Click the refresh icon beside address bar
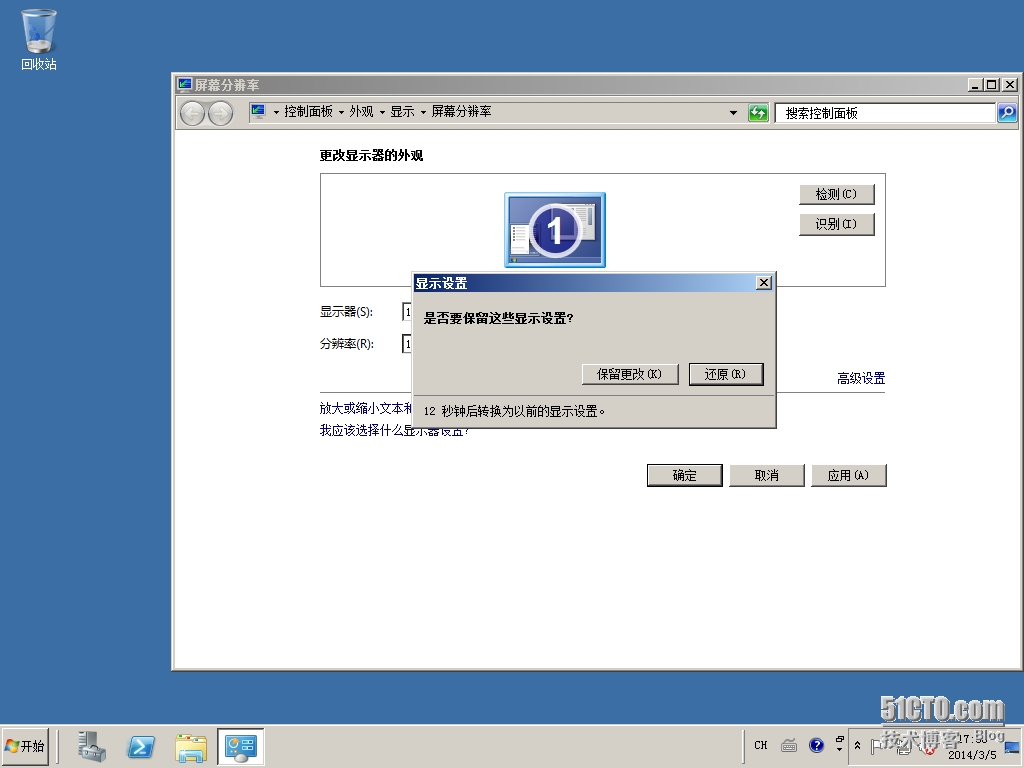 (x=758, y=113)
